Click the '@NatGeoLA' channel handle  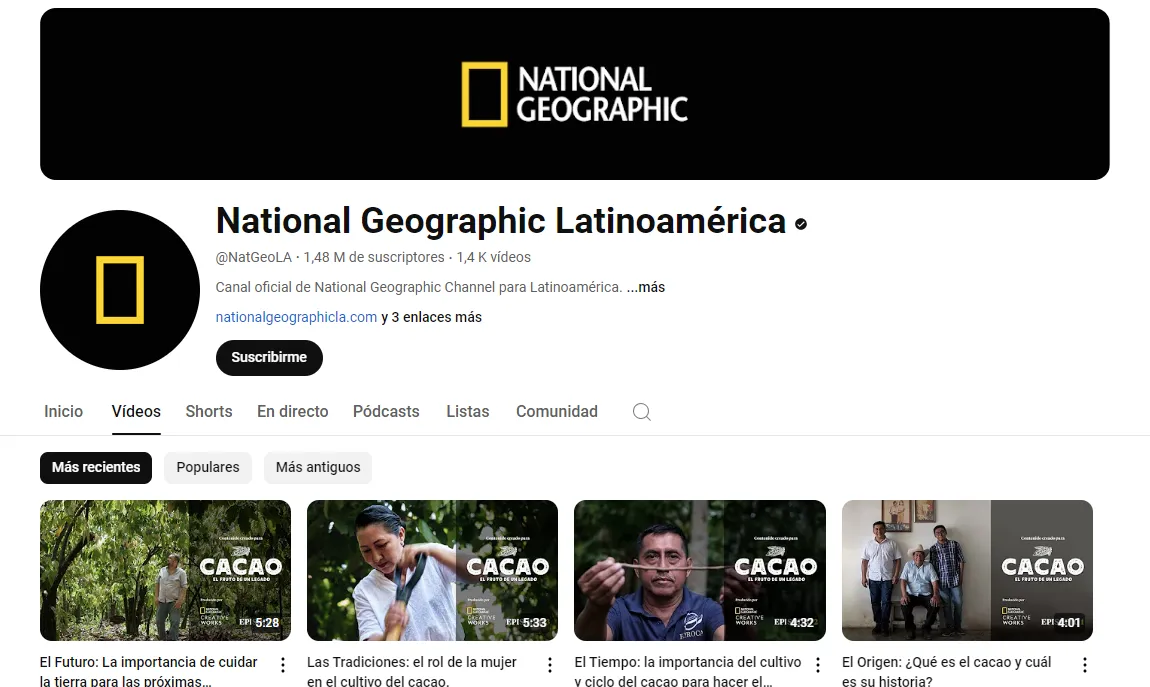point(253,257)
